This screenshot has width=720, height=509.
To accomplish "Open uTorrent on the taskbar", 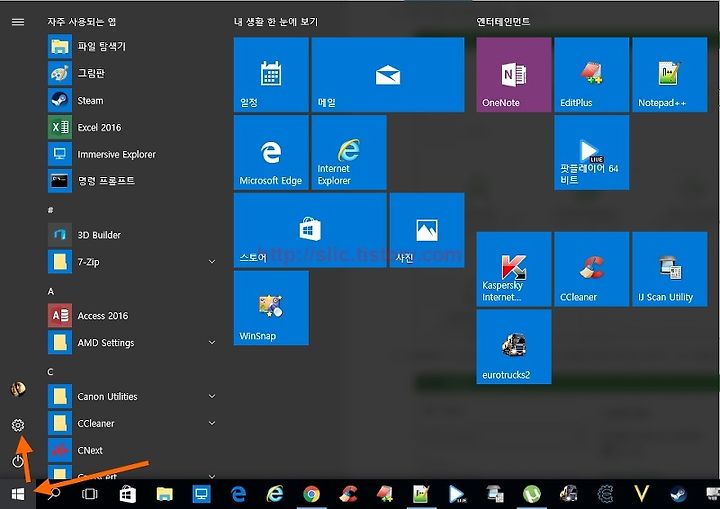I will (x=532, y=494).
